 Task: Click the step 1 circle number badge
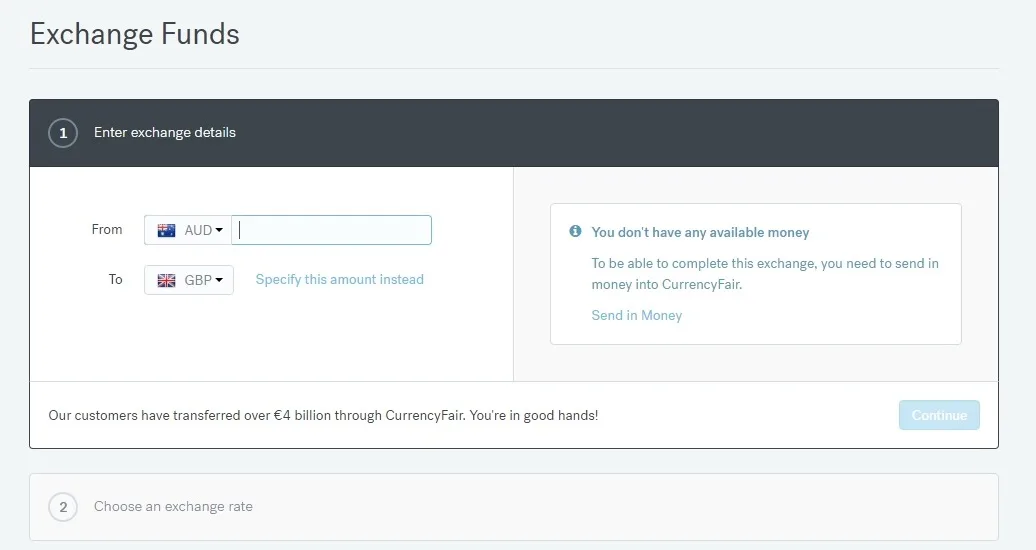(x=63, y=133)
